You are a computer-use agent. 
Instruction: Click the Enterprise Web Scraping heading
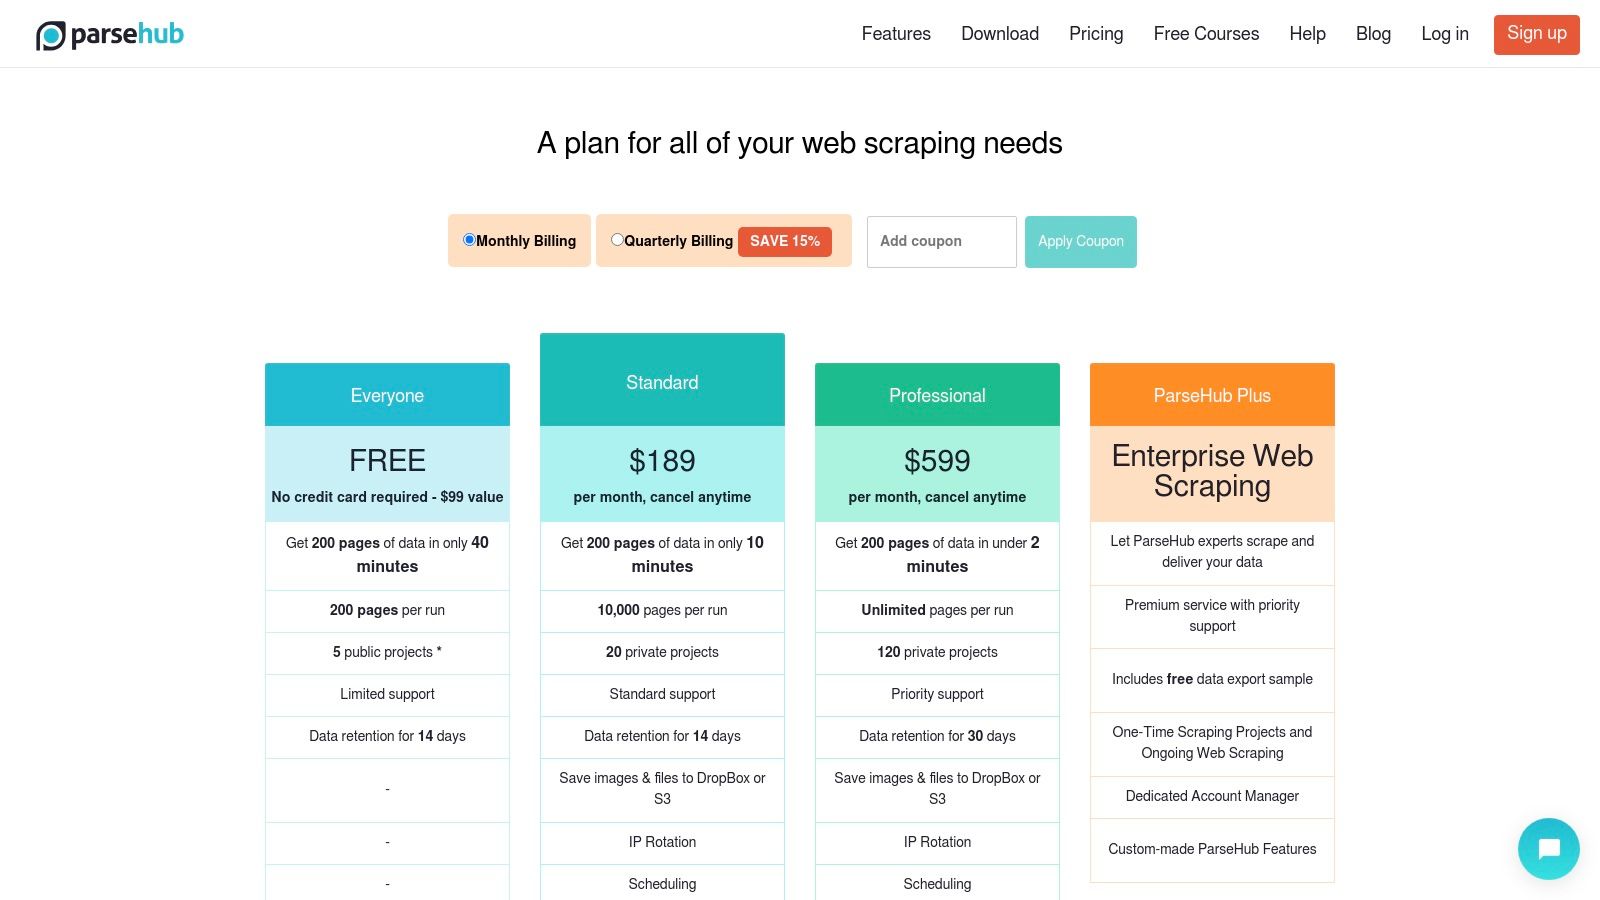[x=1212, y=471]
